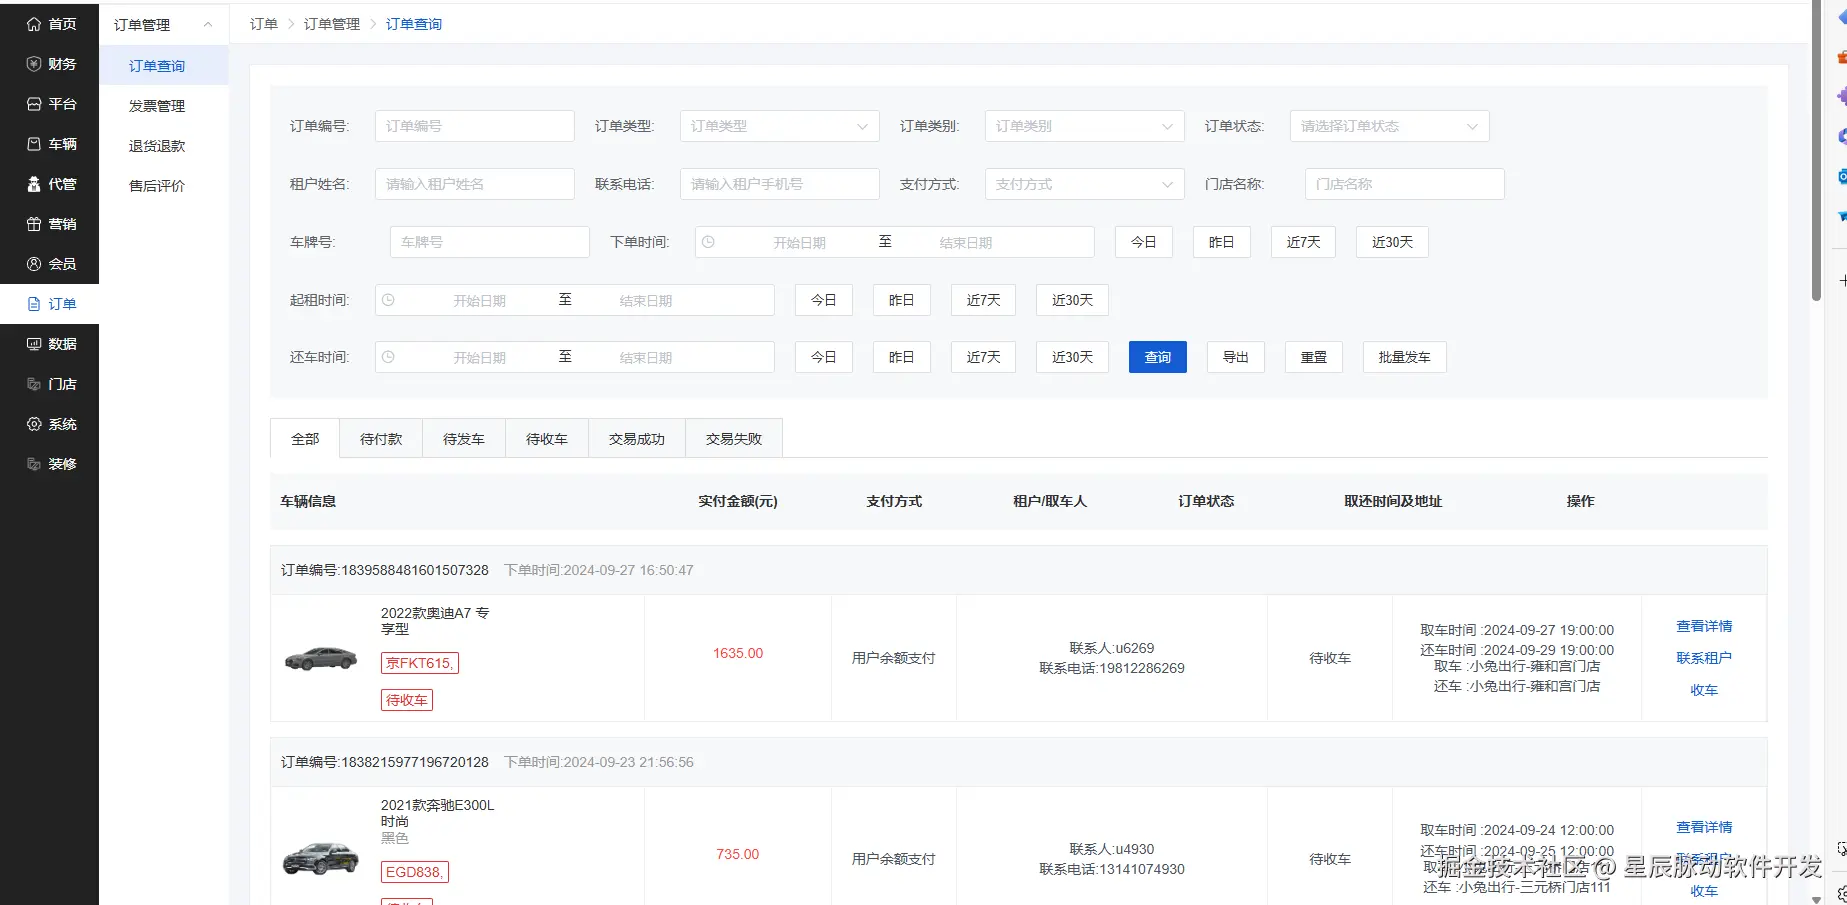Open the 首页 home icon in sidebar
Screen dimensions: 1847x905
(x=34, y=24)
